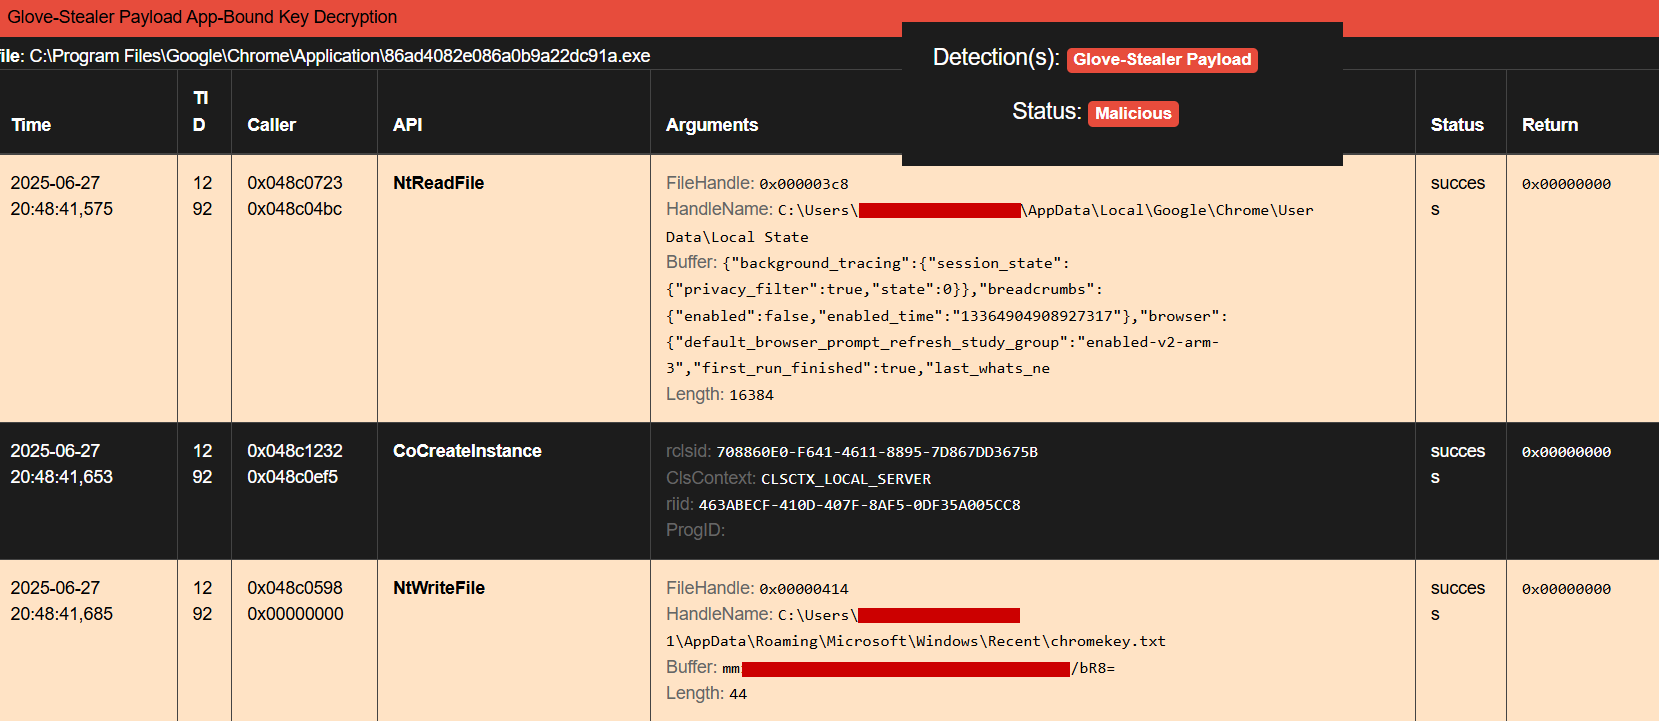Click the title Glove-Stealer Payload App-Bound Key Decryption
Screen dimensions: 1659x721
pos(202,17)
